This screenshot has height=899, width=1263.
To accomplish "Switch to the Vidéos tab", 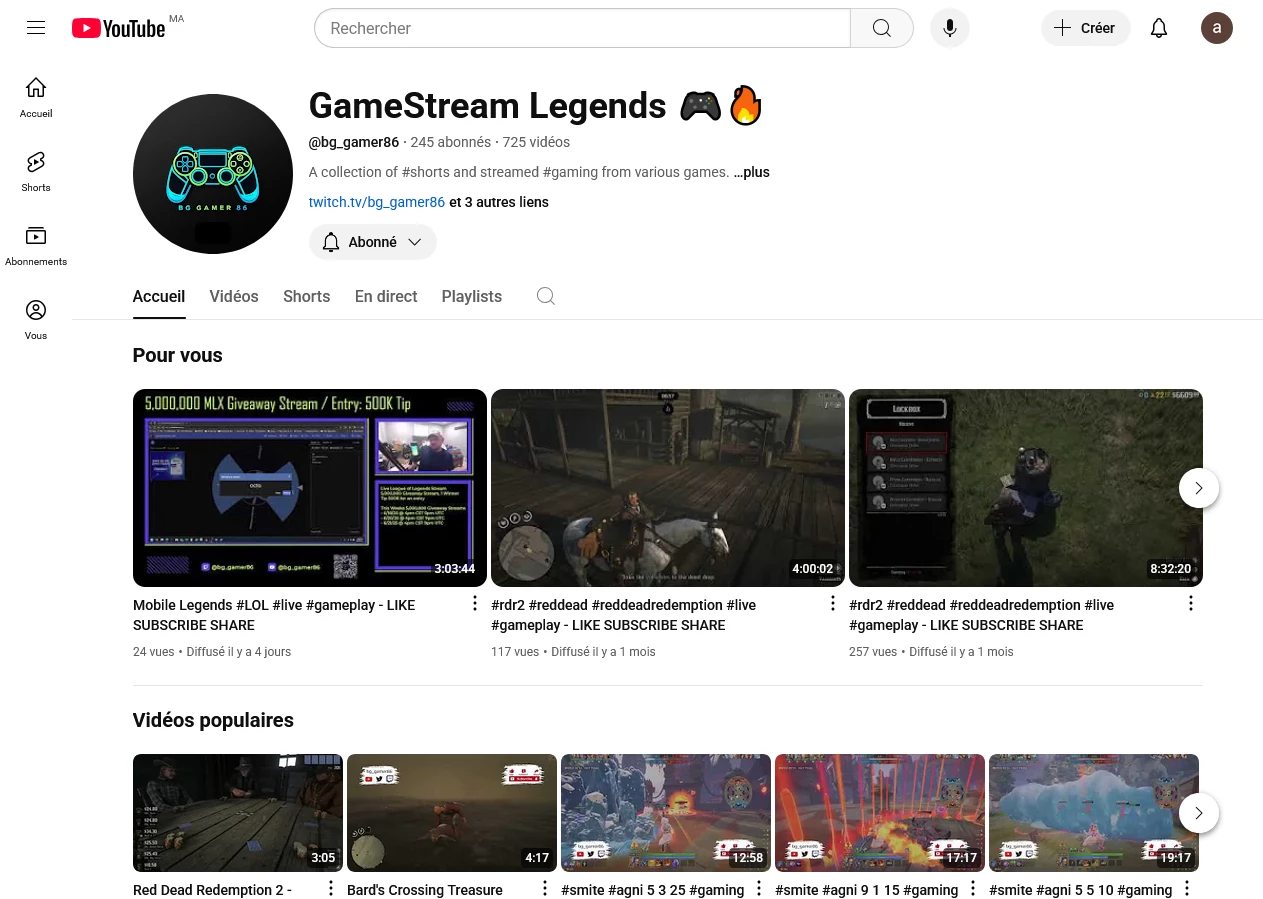I will 234,296.
